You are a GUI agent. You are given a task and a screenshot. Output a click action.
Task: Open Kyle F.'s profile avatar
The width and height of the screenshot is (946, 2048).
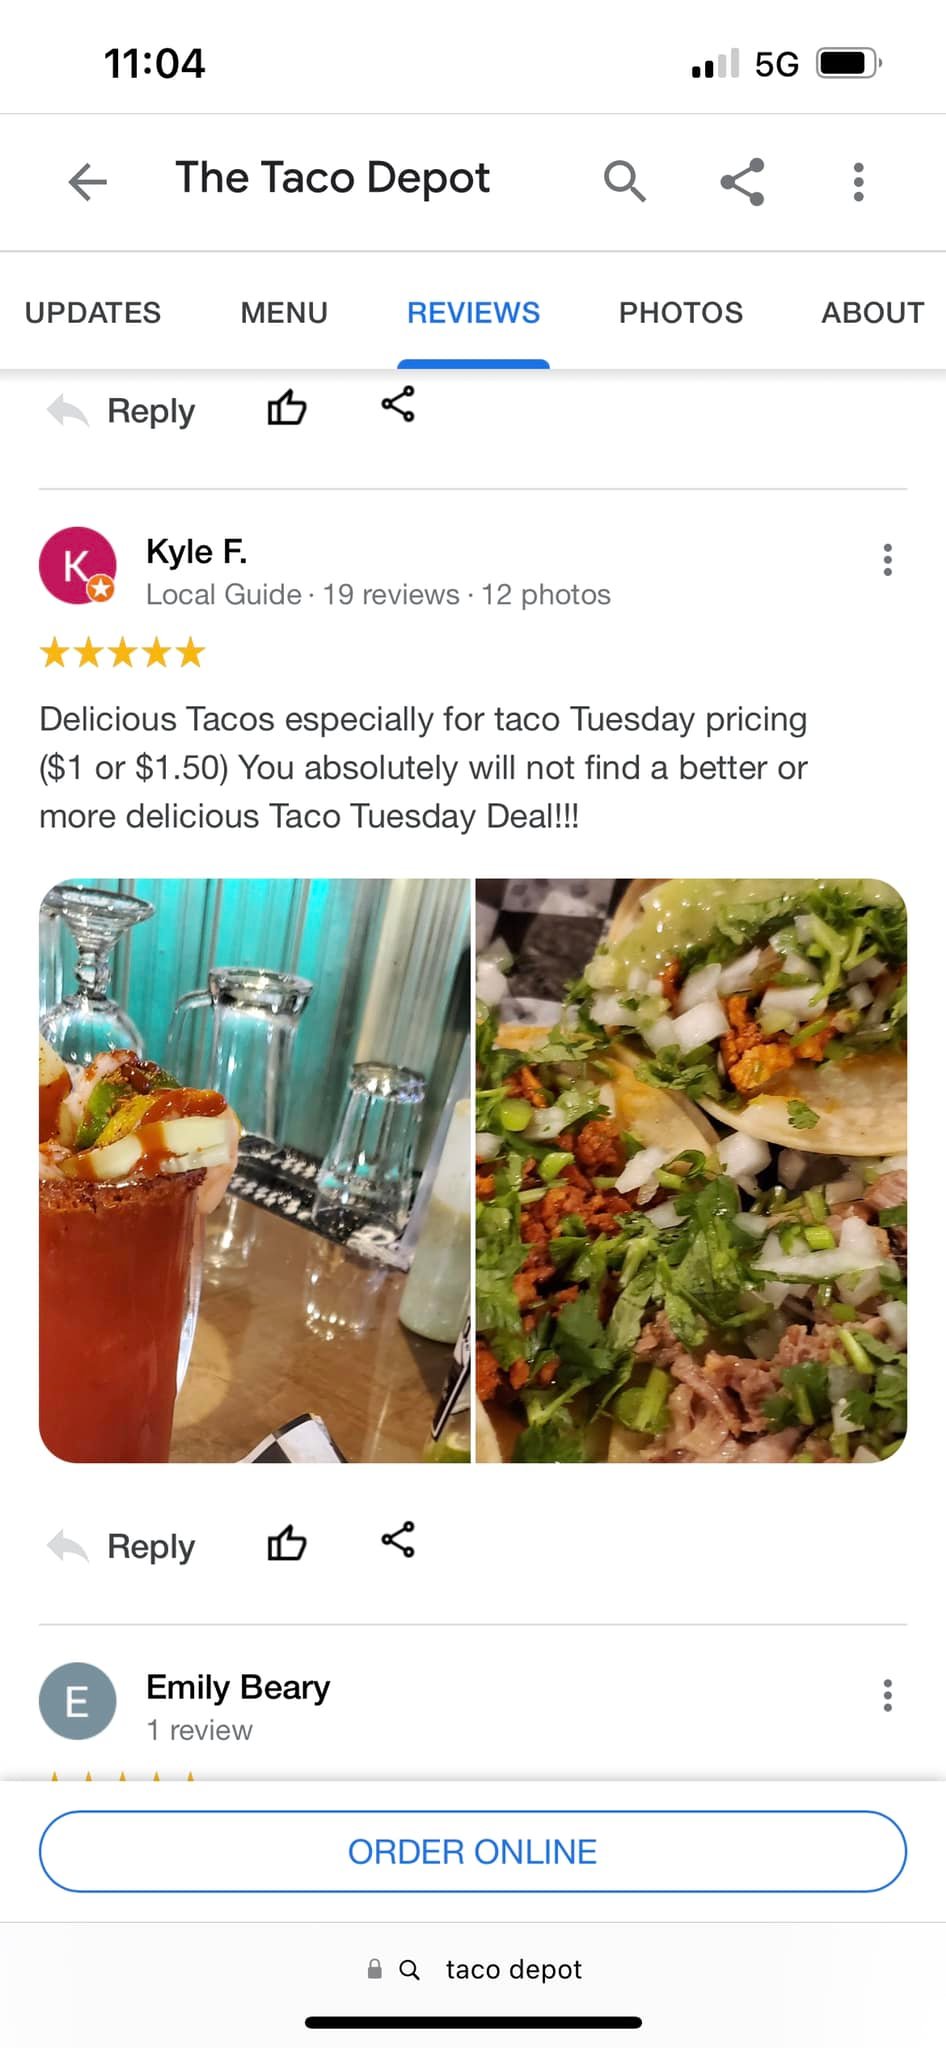pos(77,566)
